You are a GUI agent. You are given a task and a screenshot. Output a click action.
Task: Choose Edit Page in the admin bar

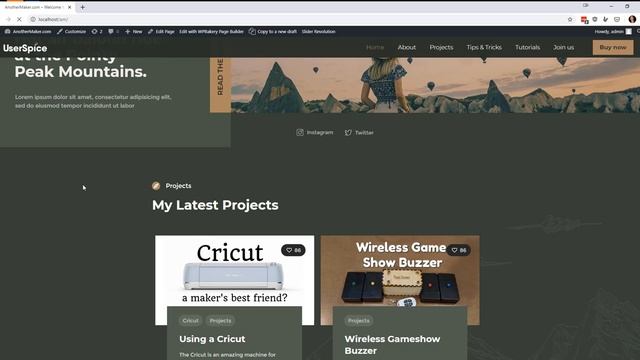[161, 31]
